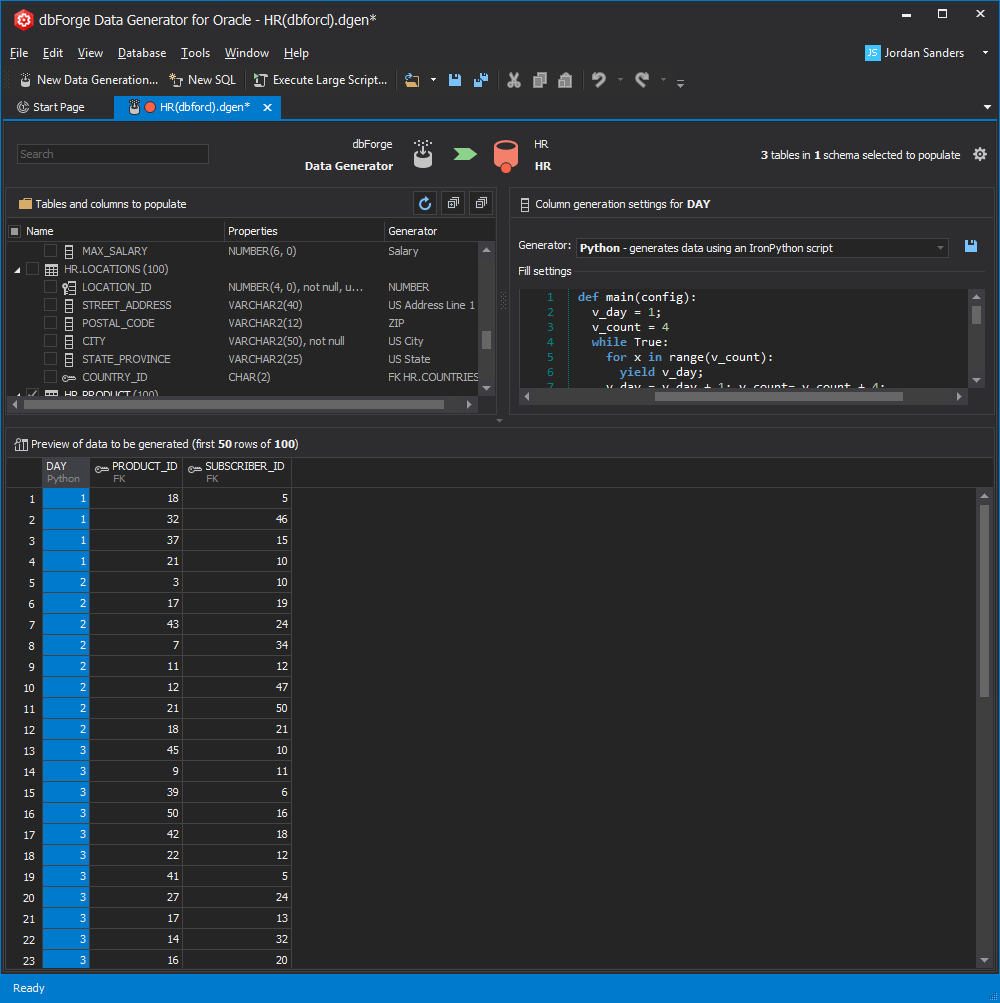The width and height of the screenshot is (1000, 1003).
Task: Click save generator settings icon beside combo
Action: click(971, 246)
